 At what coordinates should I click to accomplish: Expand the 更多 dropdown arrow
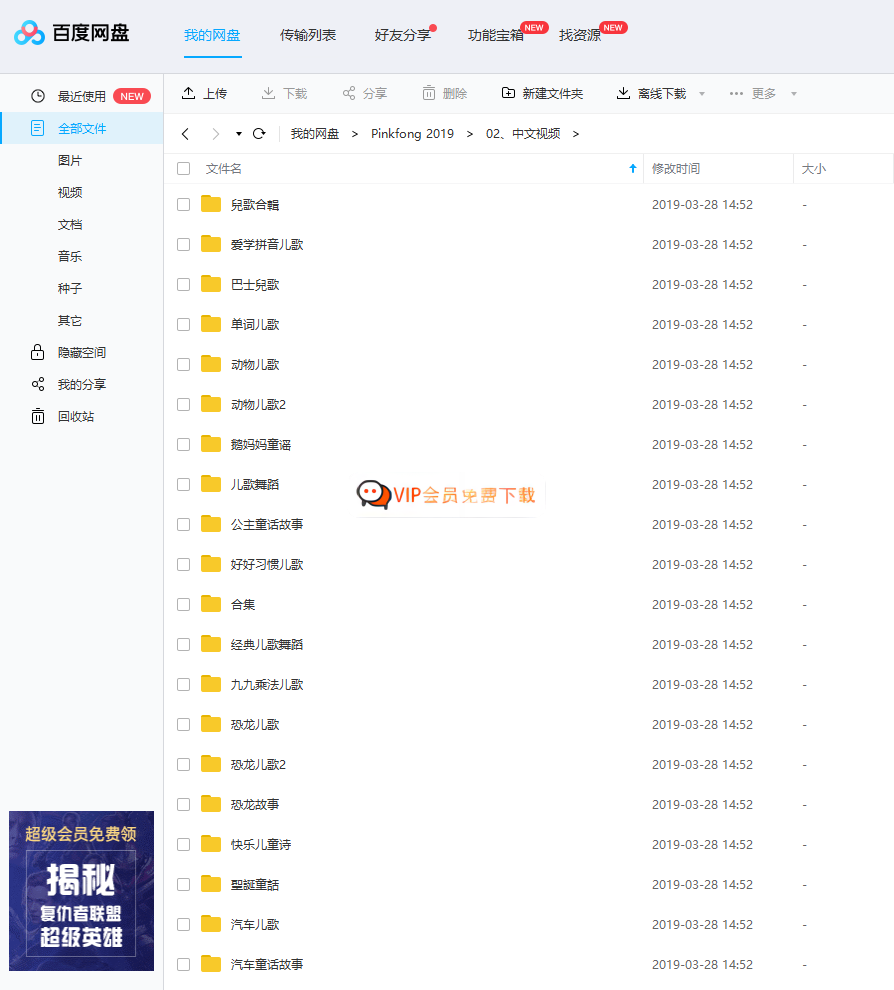(794, 94)
